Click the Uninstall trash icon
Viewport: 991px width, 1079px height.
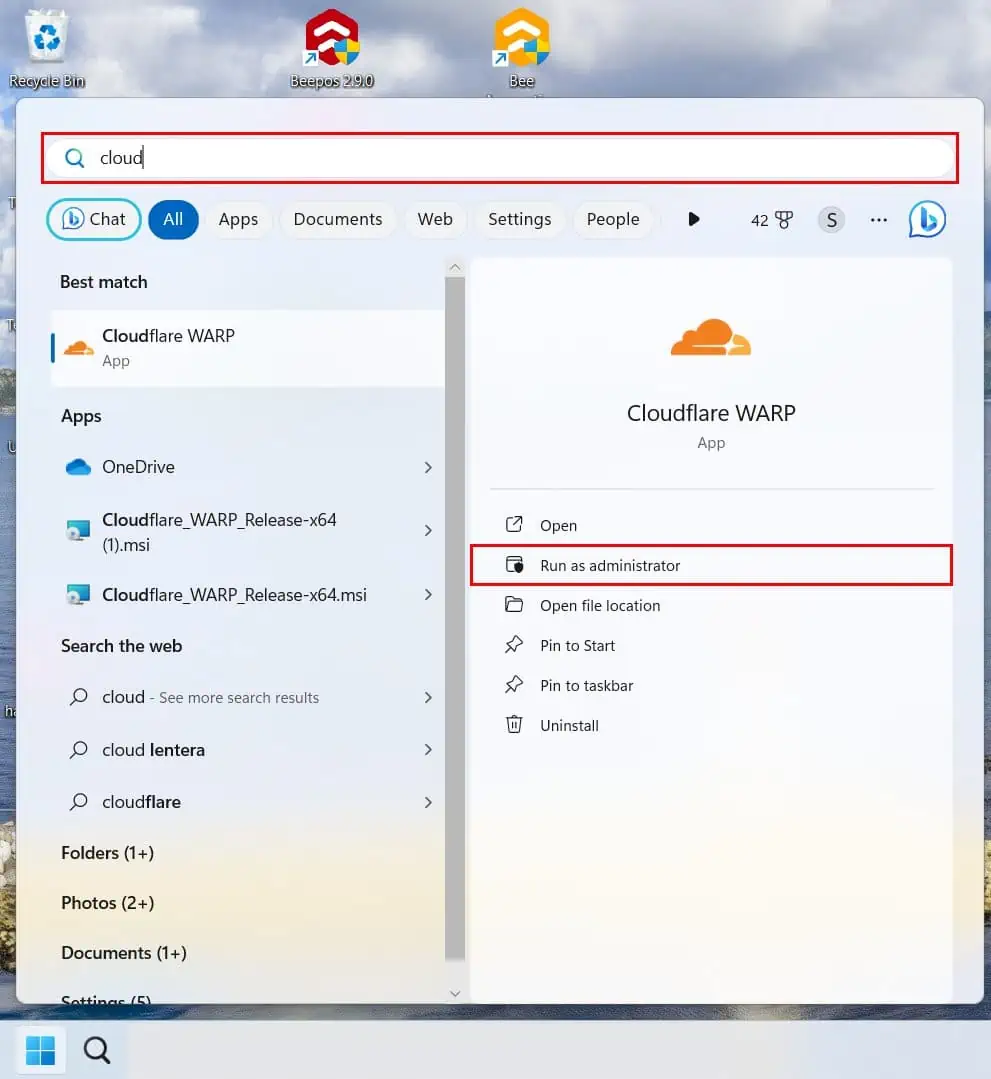tap(514, 725)
